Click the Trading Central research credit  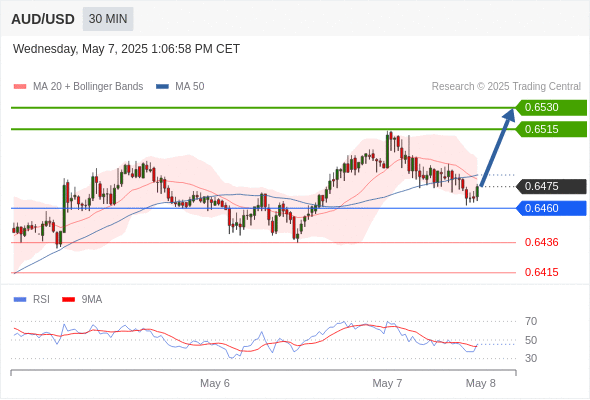click(x=506, y=87)
